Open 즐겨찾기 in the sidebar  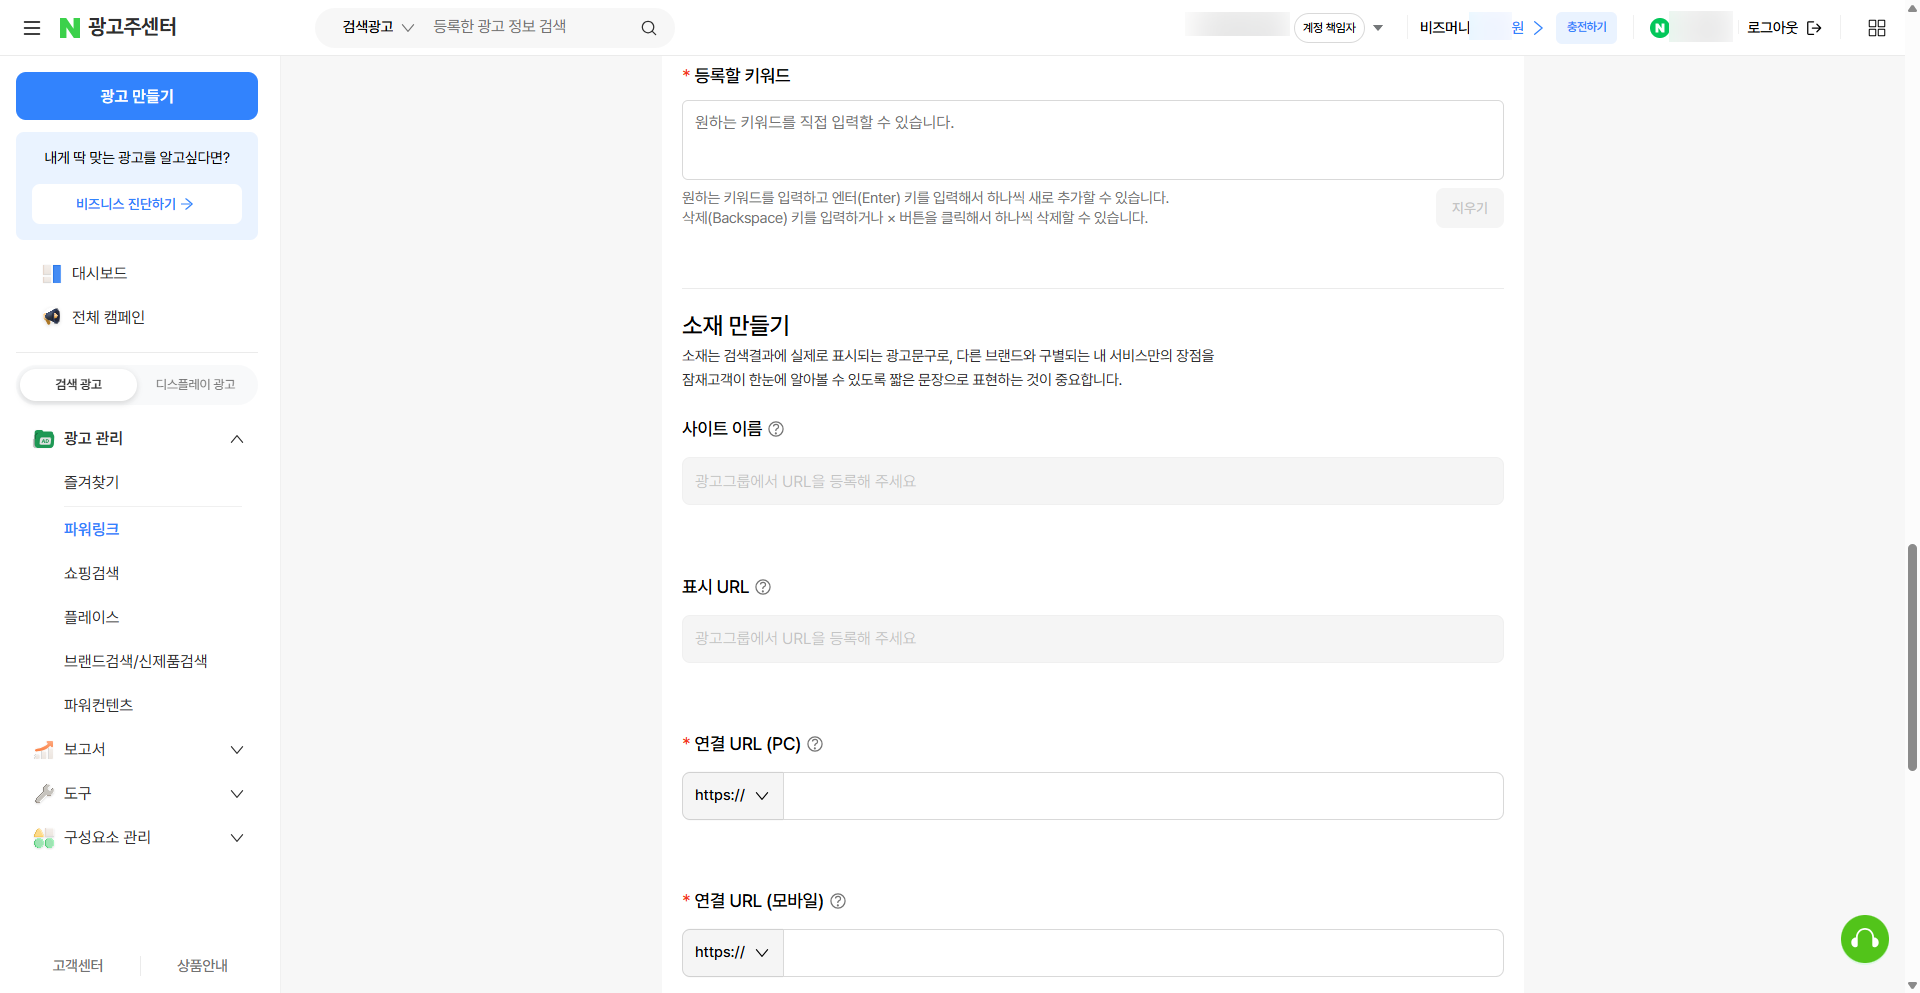click(x=92, y=482)
